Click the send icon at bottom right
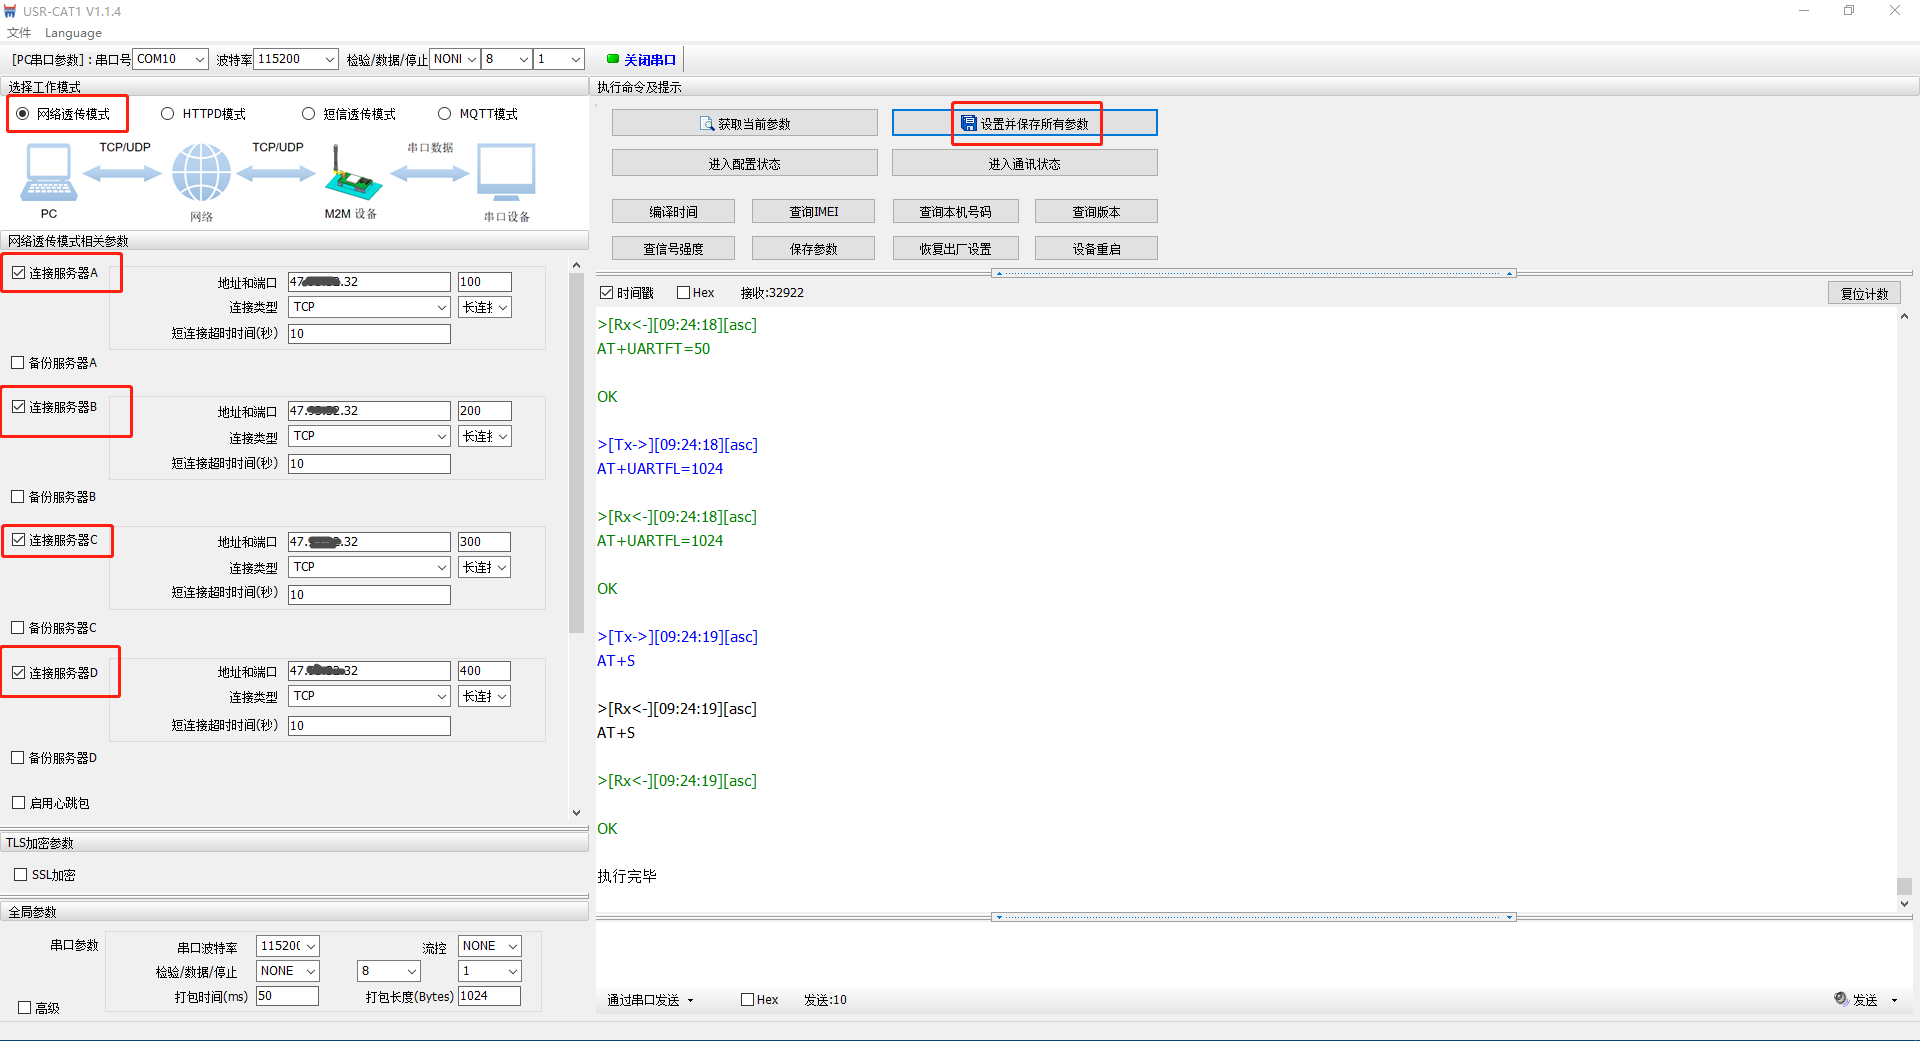The width and height of the screenshot is (1920, 1041). pyautogui.click(x=1841, y=999)
